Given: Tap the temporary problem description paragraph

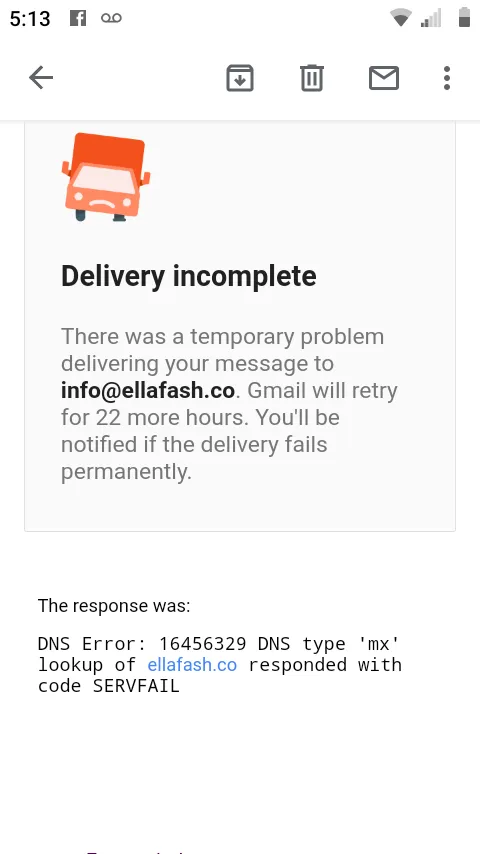Looking at the screenshot, I should [229, 404].
